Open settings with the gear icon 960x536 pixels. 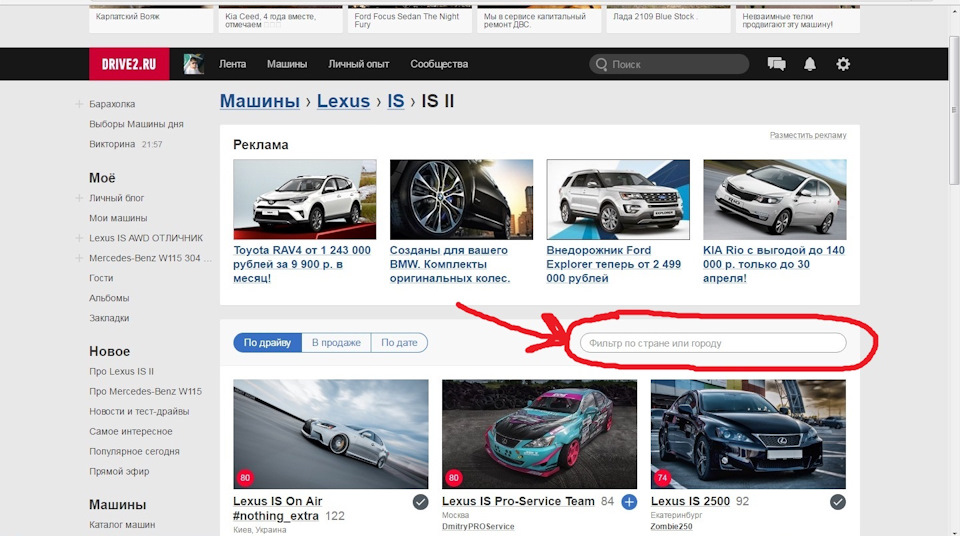click(843, 64)
